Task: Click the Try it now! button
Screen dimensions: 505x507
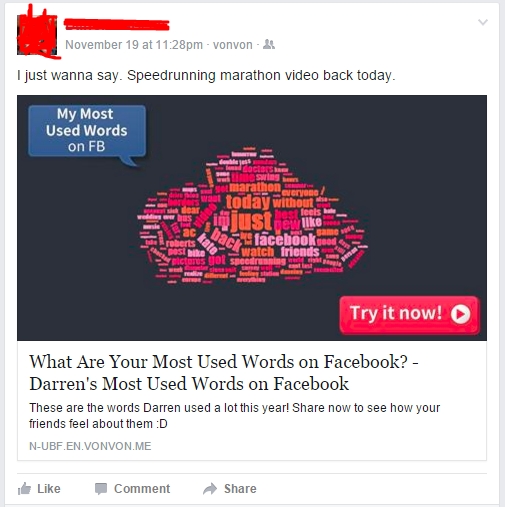Action: (x=410, y=315)
